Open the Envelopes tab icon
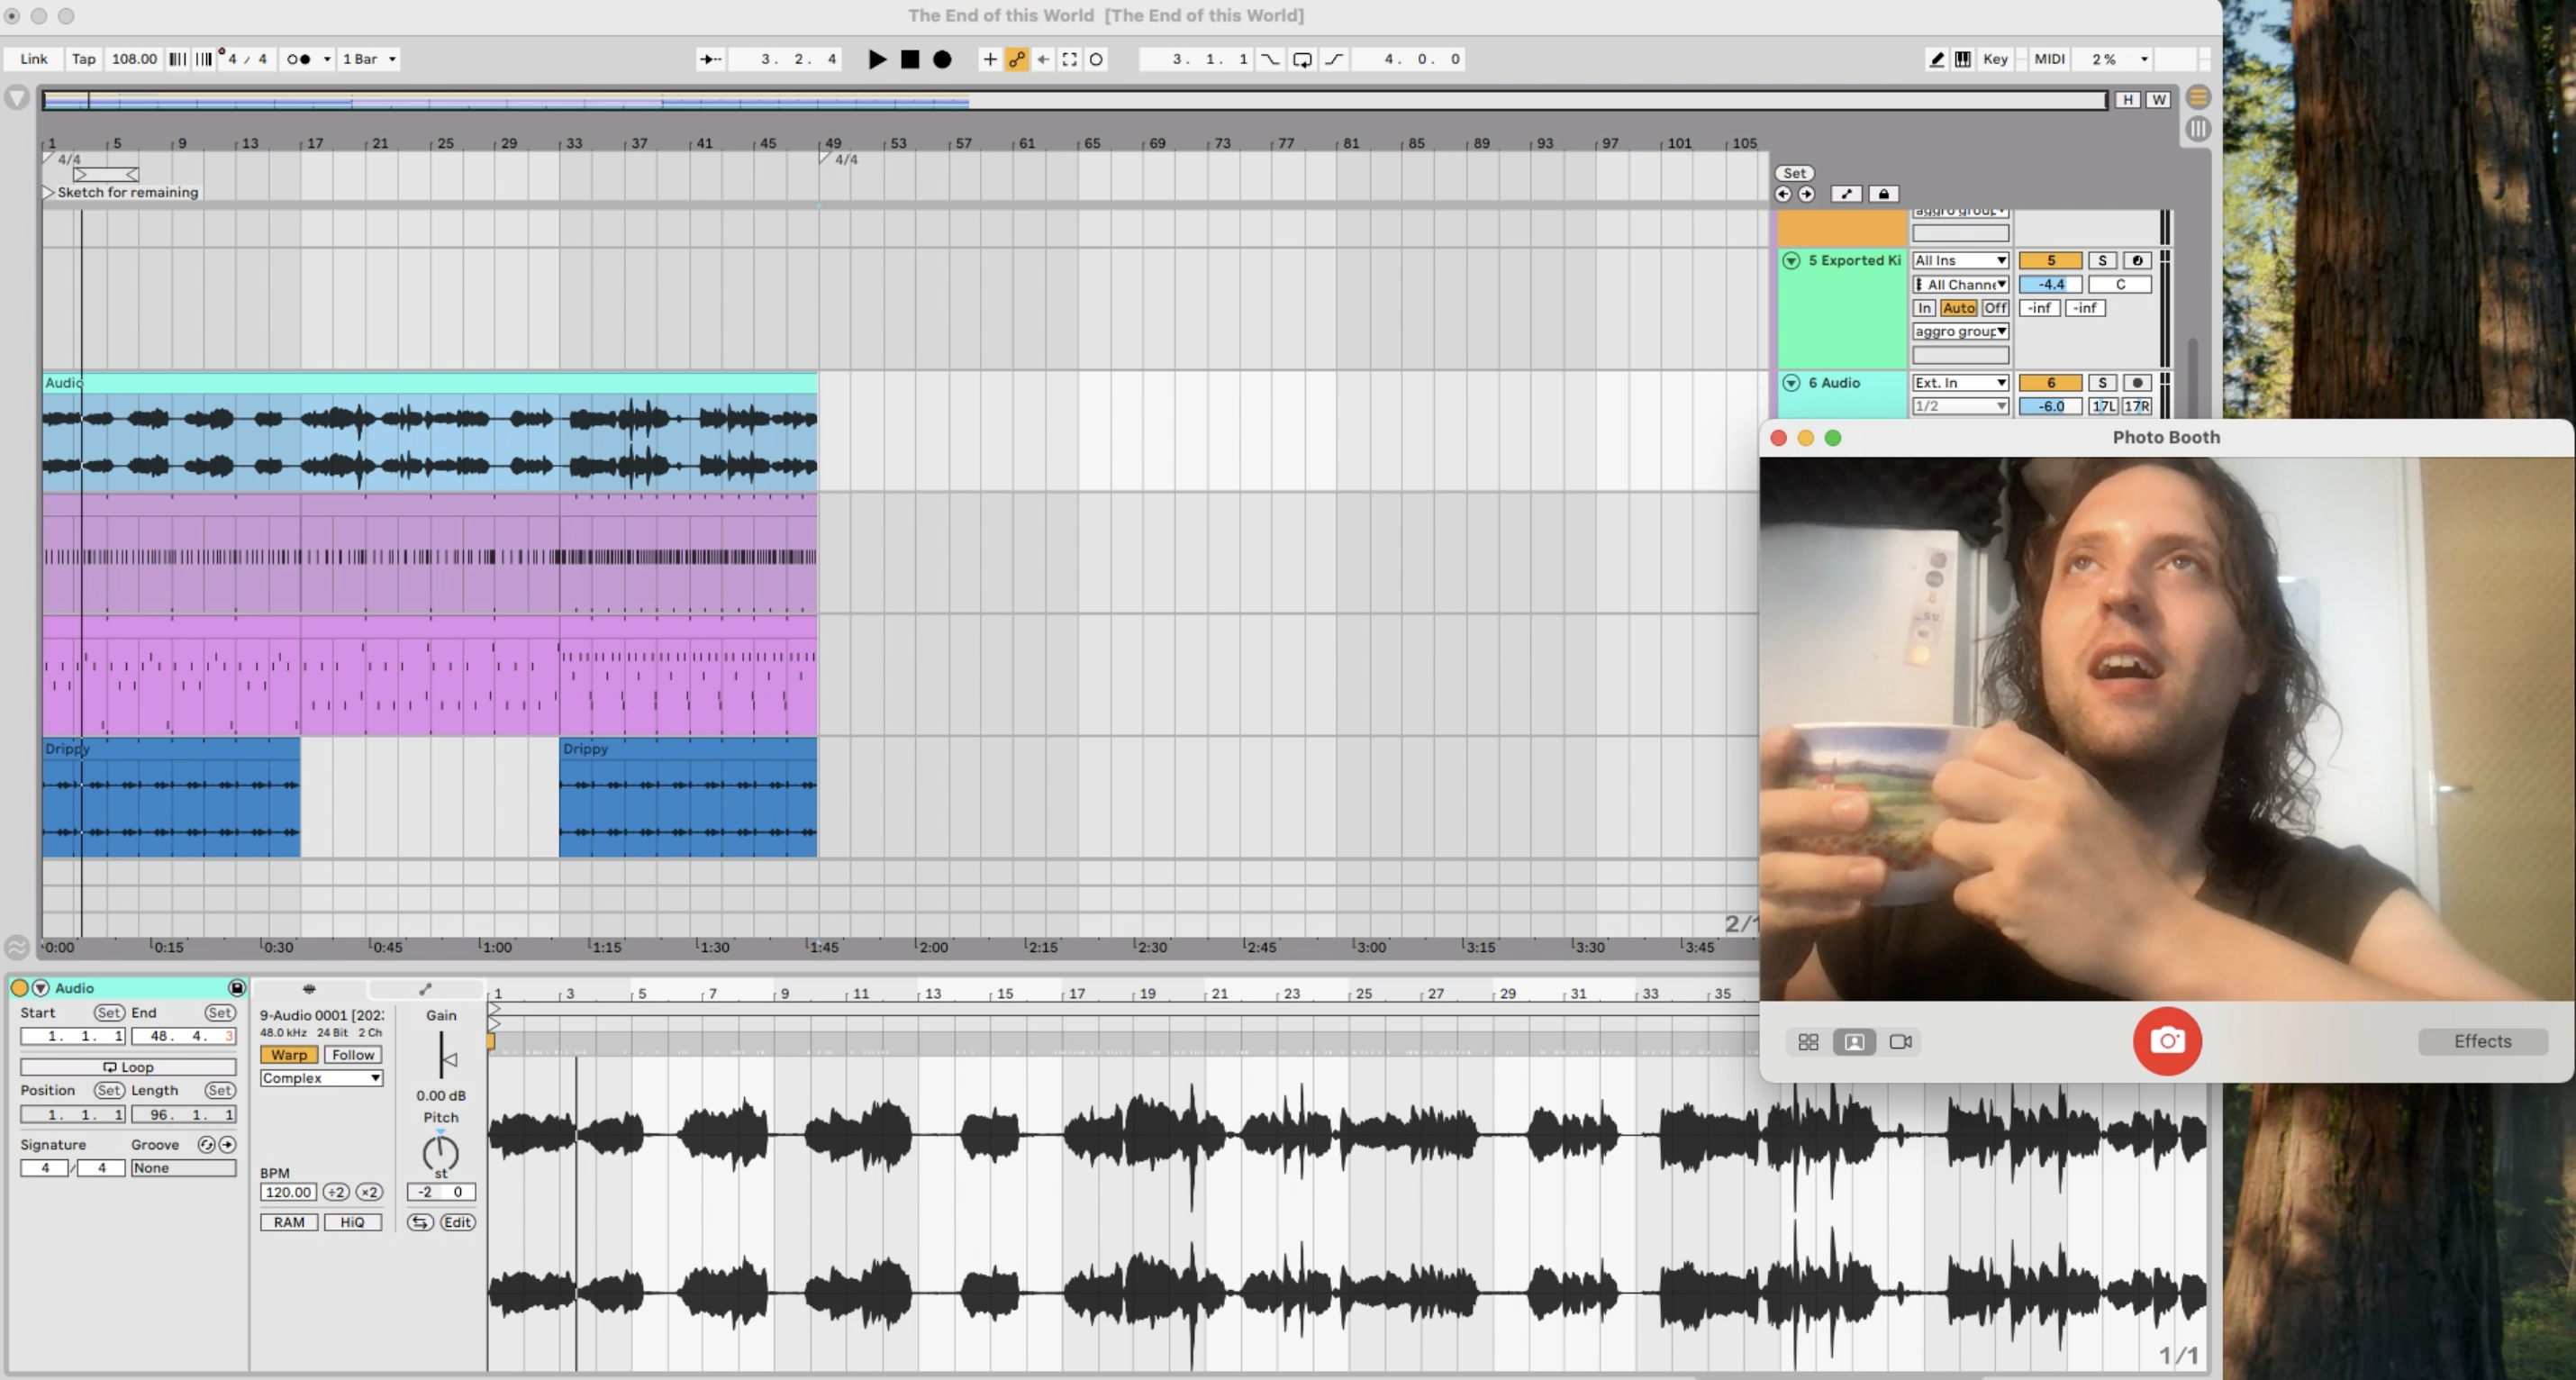 (426, 989)
